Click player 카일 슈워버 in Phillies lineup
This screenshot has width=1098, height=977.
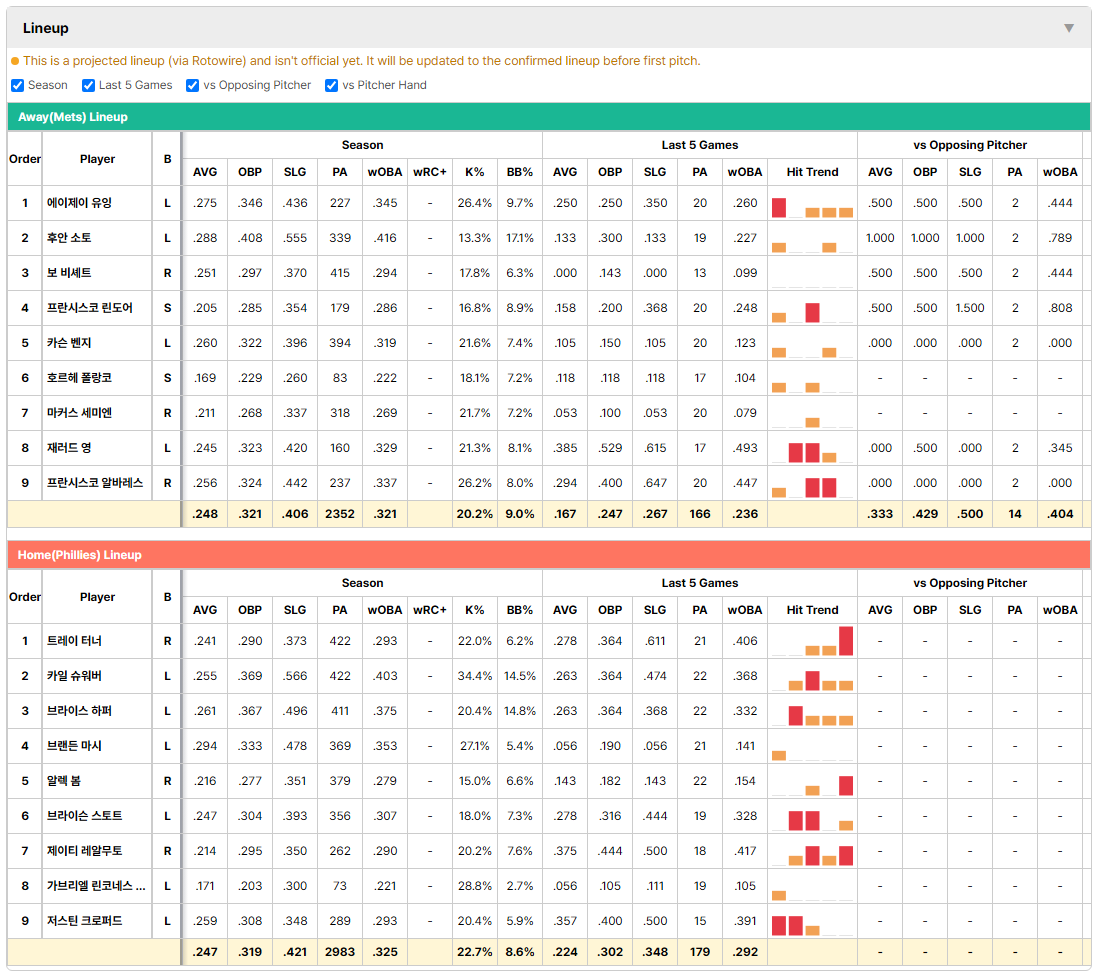[x=74, y=676]
